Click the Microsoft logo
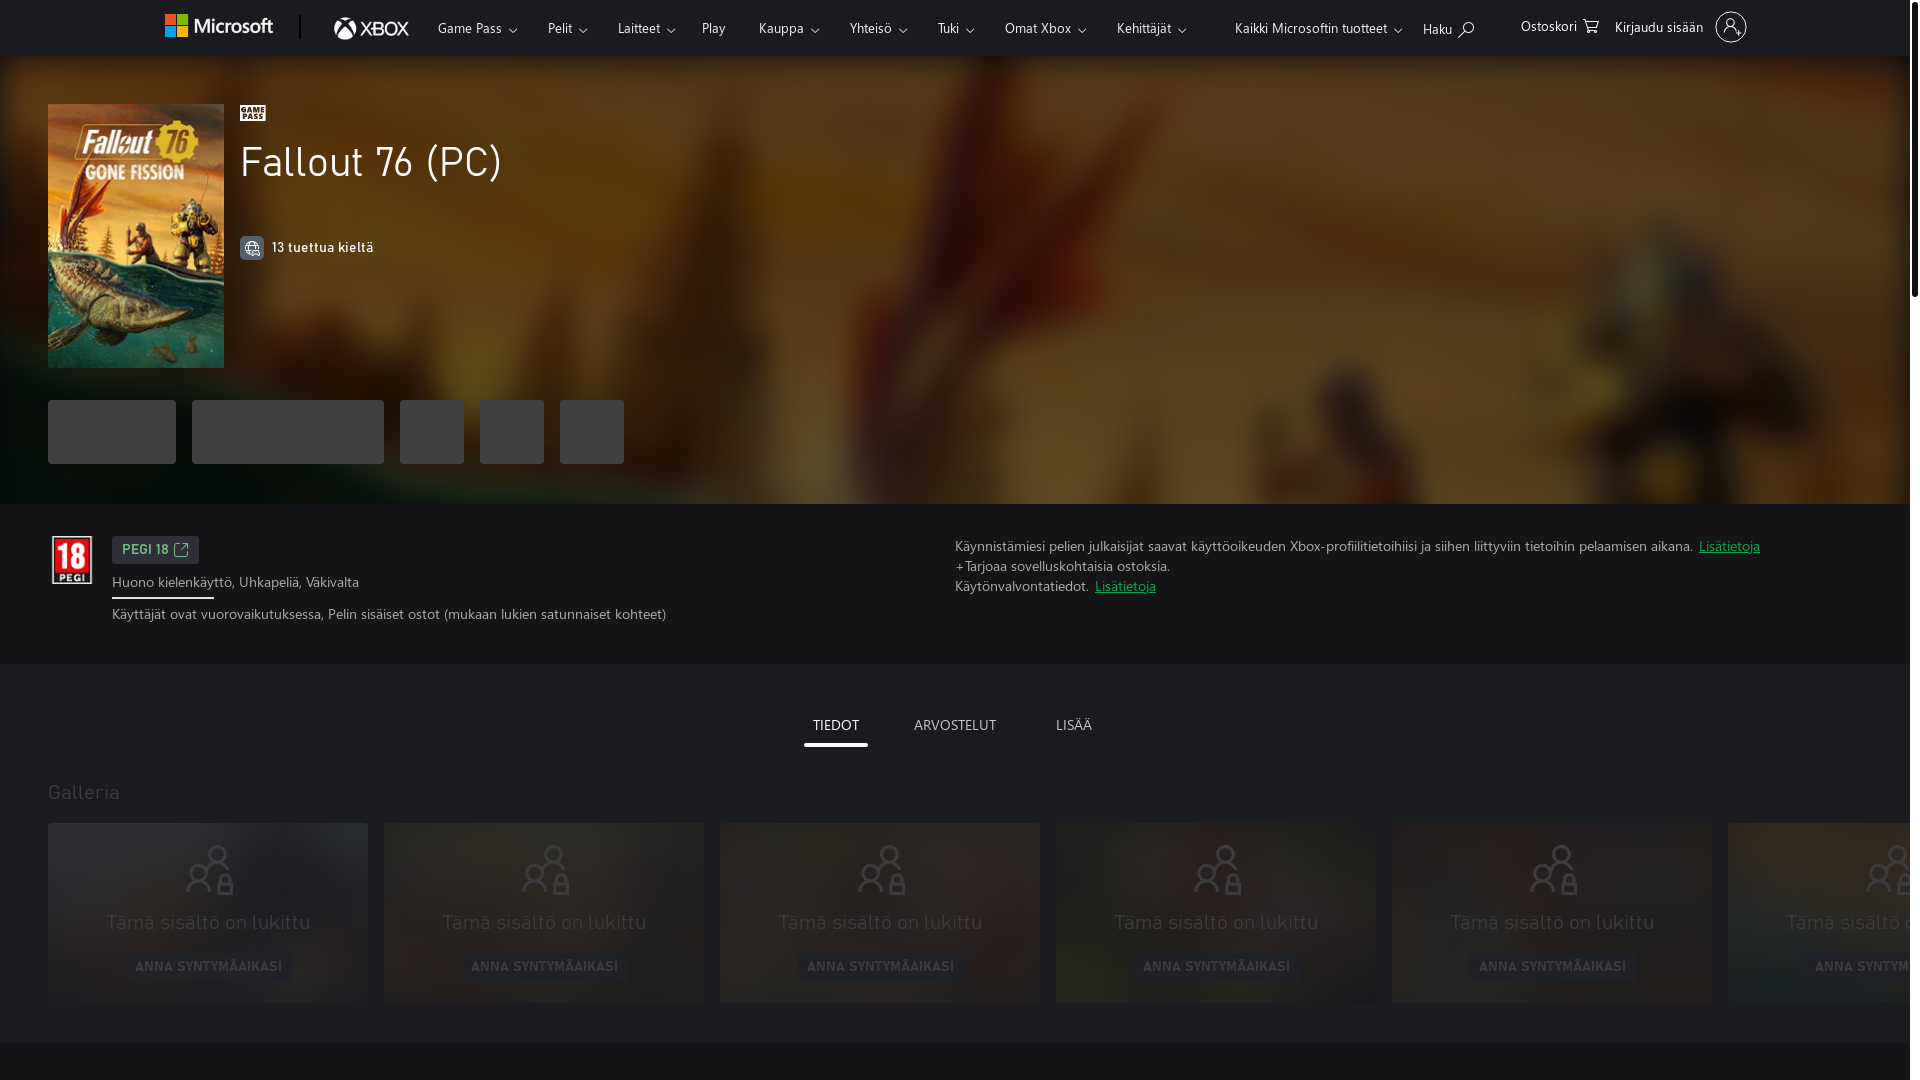Viewport: 1920px width, 1080px height. tap(219, 26)
